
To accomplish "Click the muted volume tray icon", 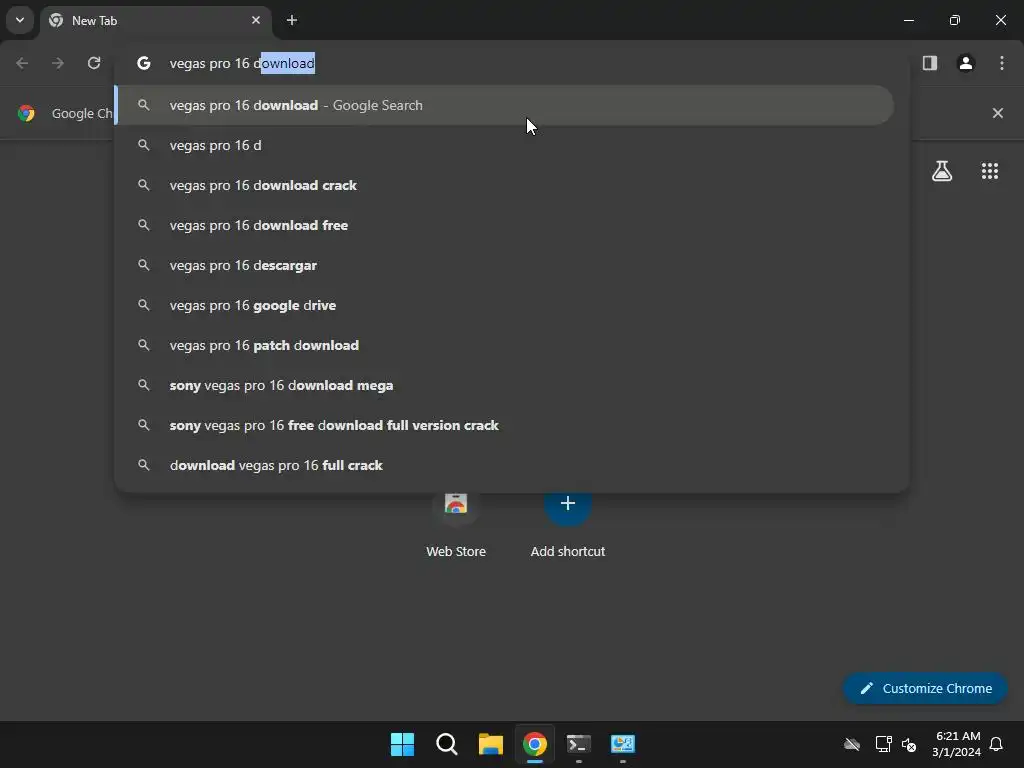I will pyautogui.click(x=908, y=744).
